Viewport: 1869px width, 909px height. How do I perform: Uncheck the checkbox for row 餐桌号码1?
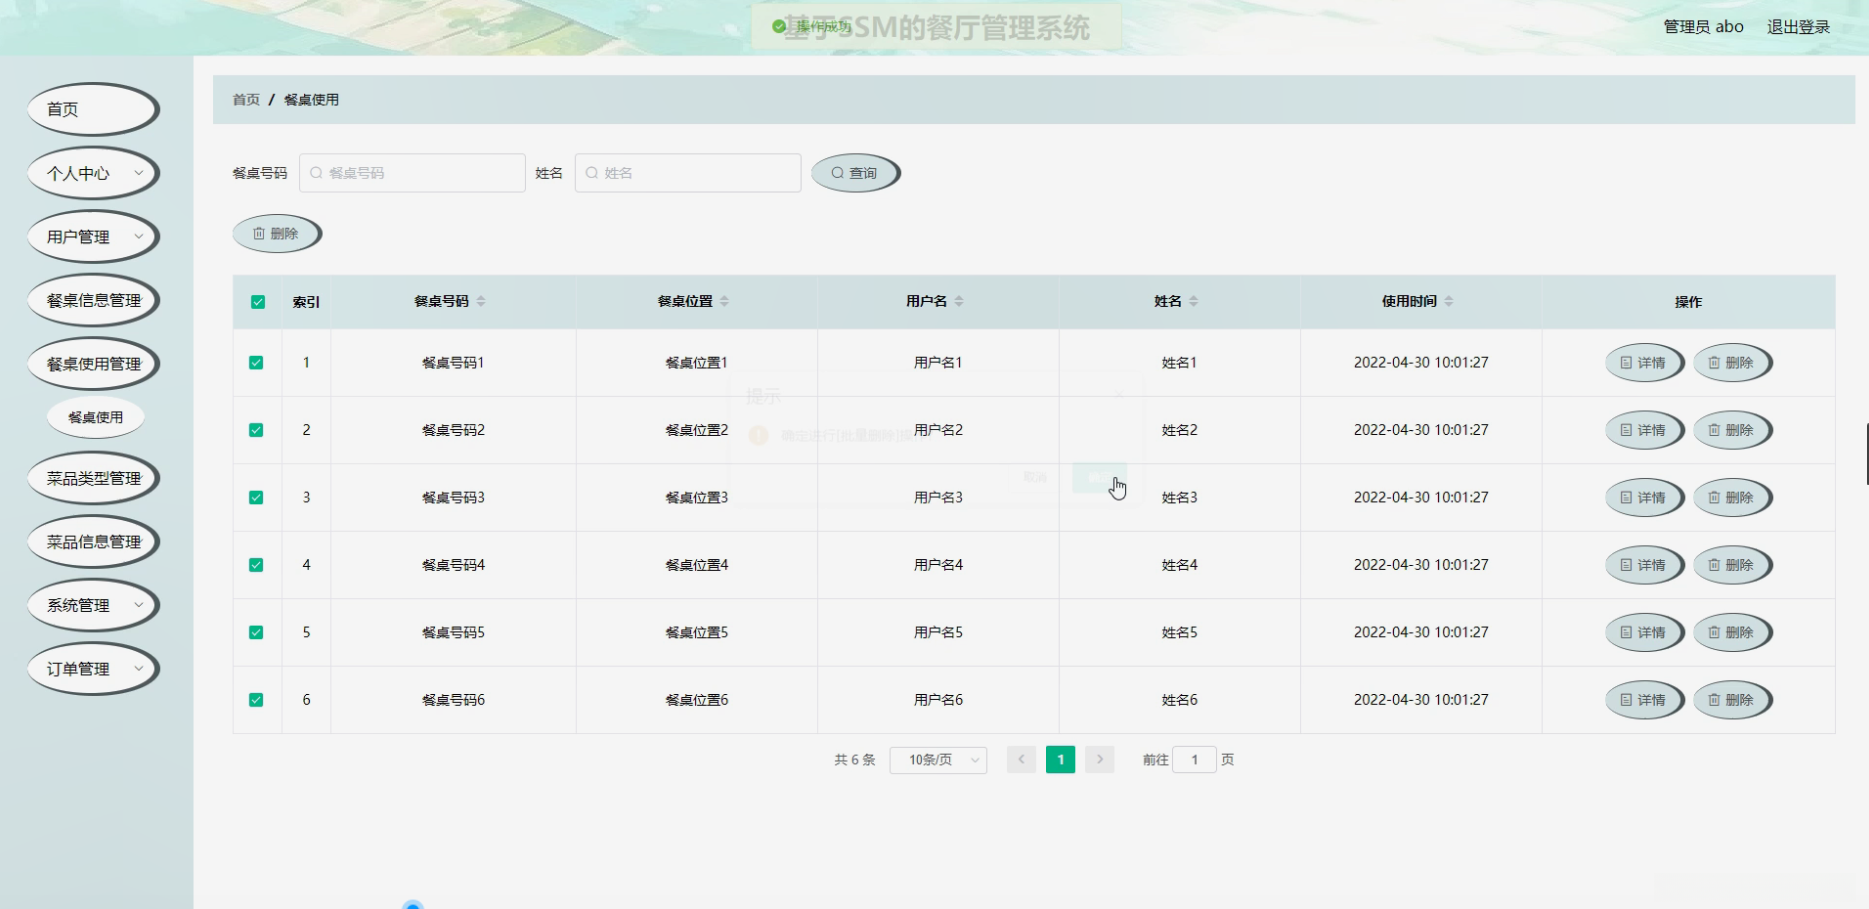coord(256,363)
